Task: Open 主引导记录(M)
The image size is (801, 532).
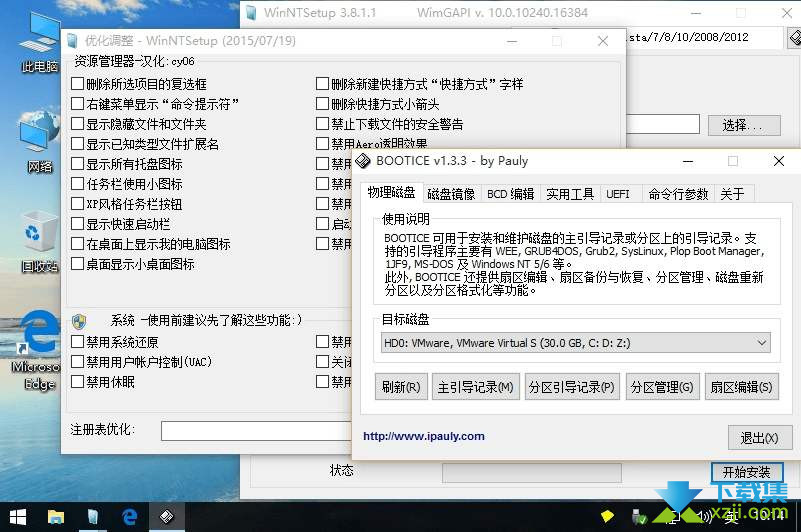Action: 476,387
